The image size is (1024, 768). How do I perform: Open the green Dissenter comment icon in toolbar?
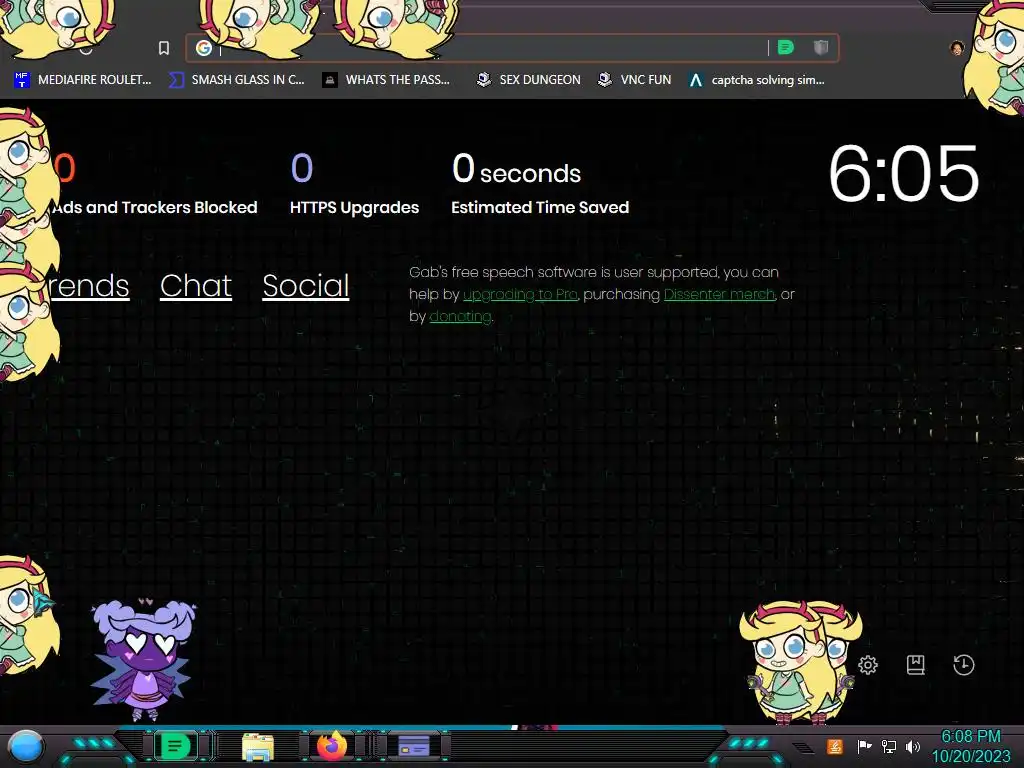tap(786, 47)
